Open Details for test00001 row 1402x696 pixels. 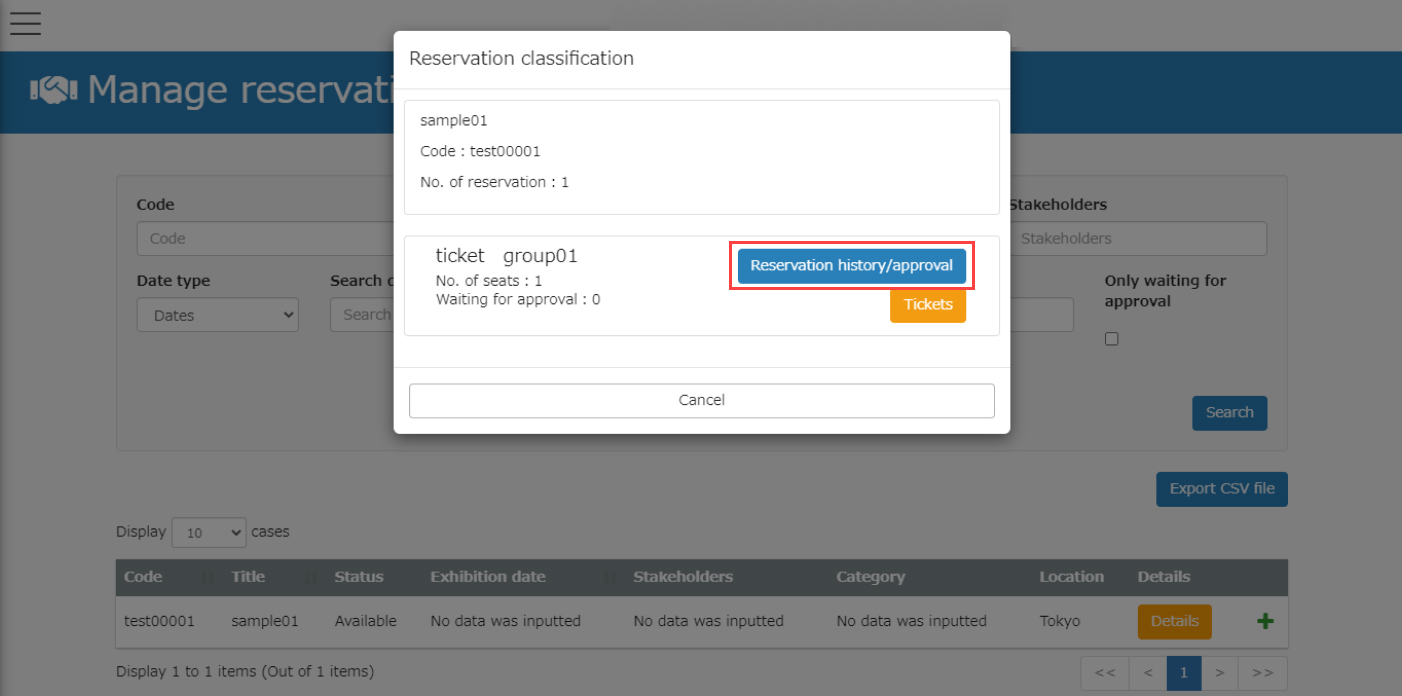click(1174, 621)
